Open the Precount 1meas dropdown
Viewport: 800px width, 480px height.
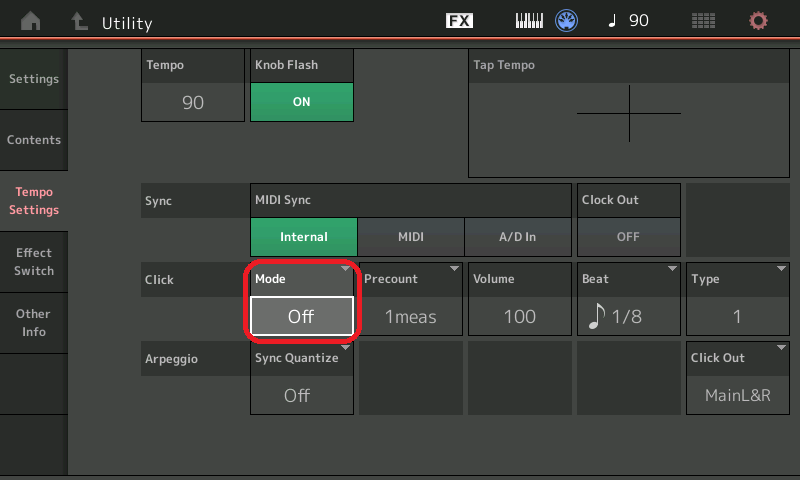(x=410, y=316)
